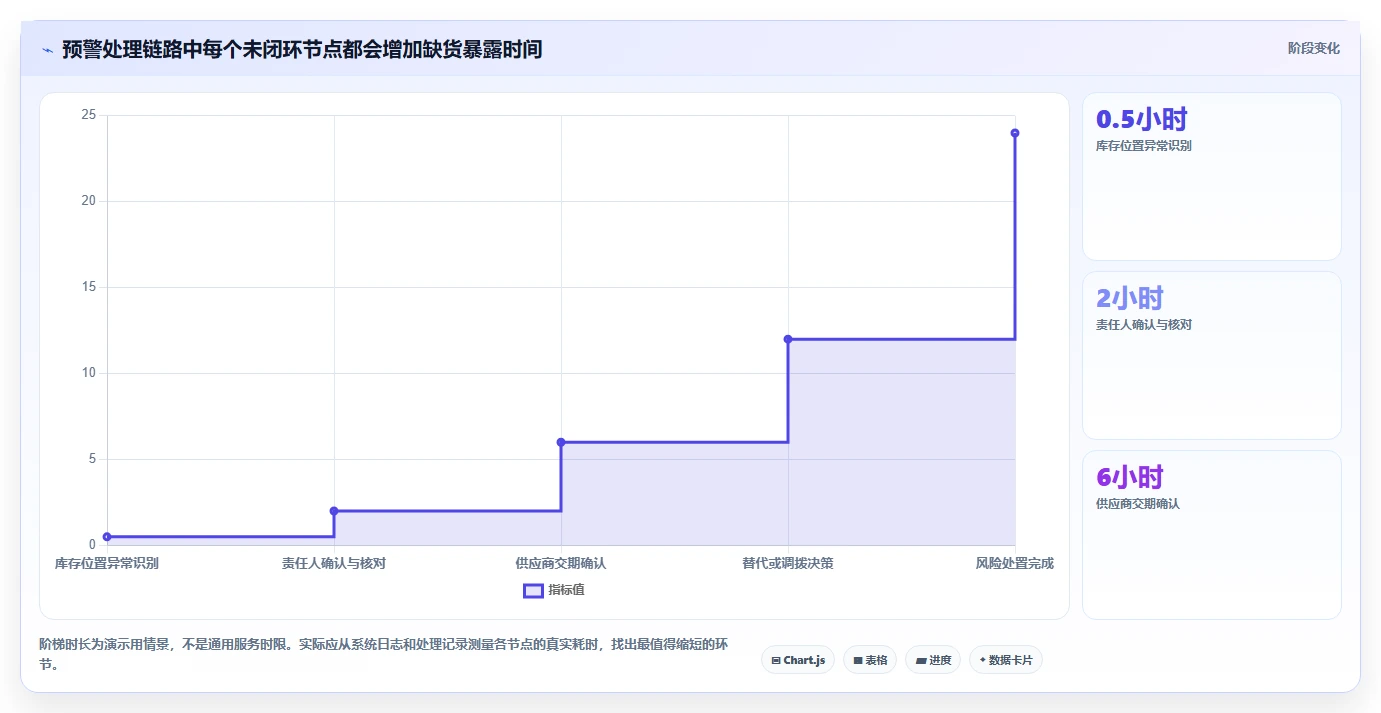Select the 表格 chip
The width and height of the screenshot is (1381, 713).
tap(870, 660)
